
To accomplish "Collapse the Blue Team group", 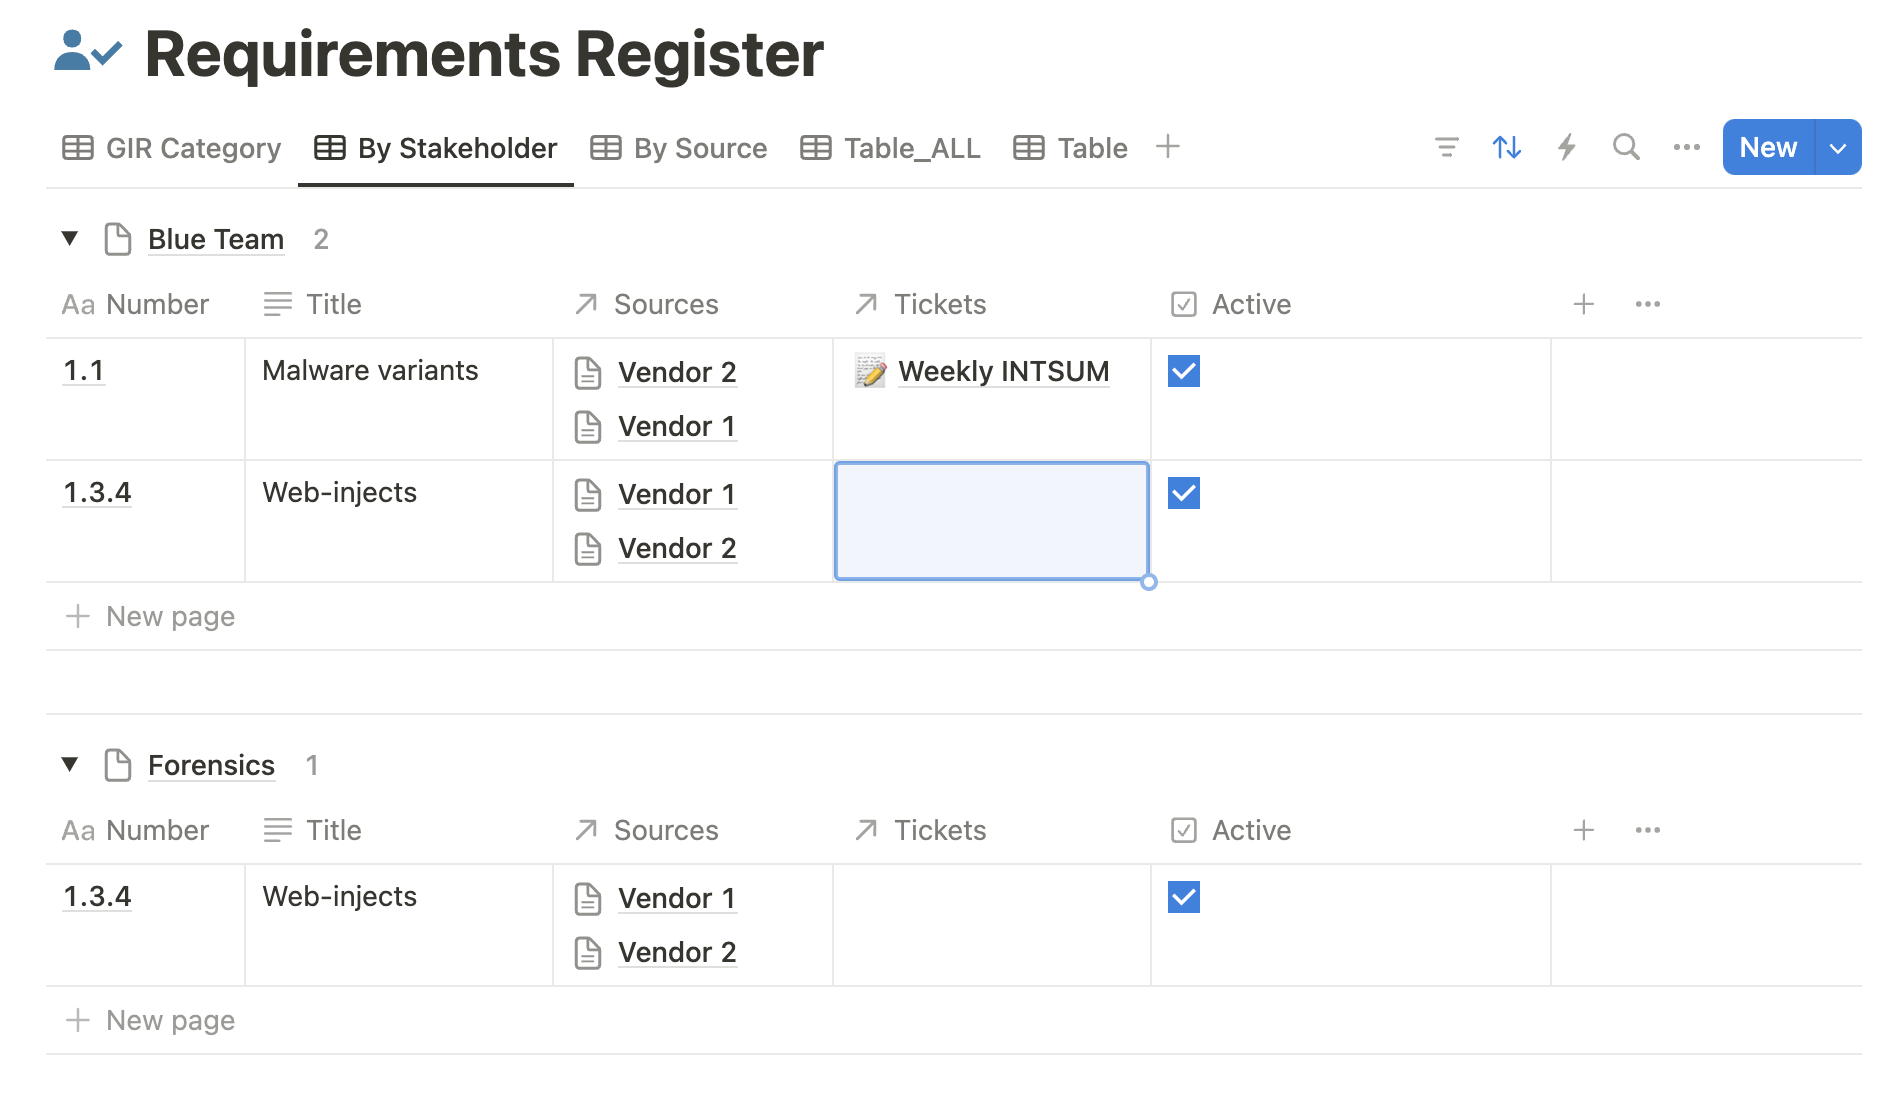I will 70,238.
